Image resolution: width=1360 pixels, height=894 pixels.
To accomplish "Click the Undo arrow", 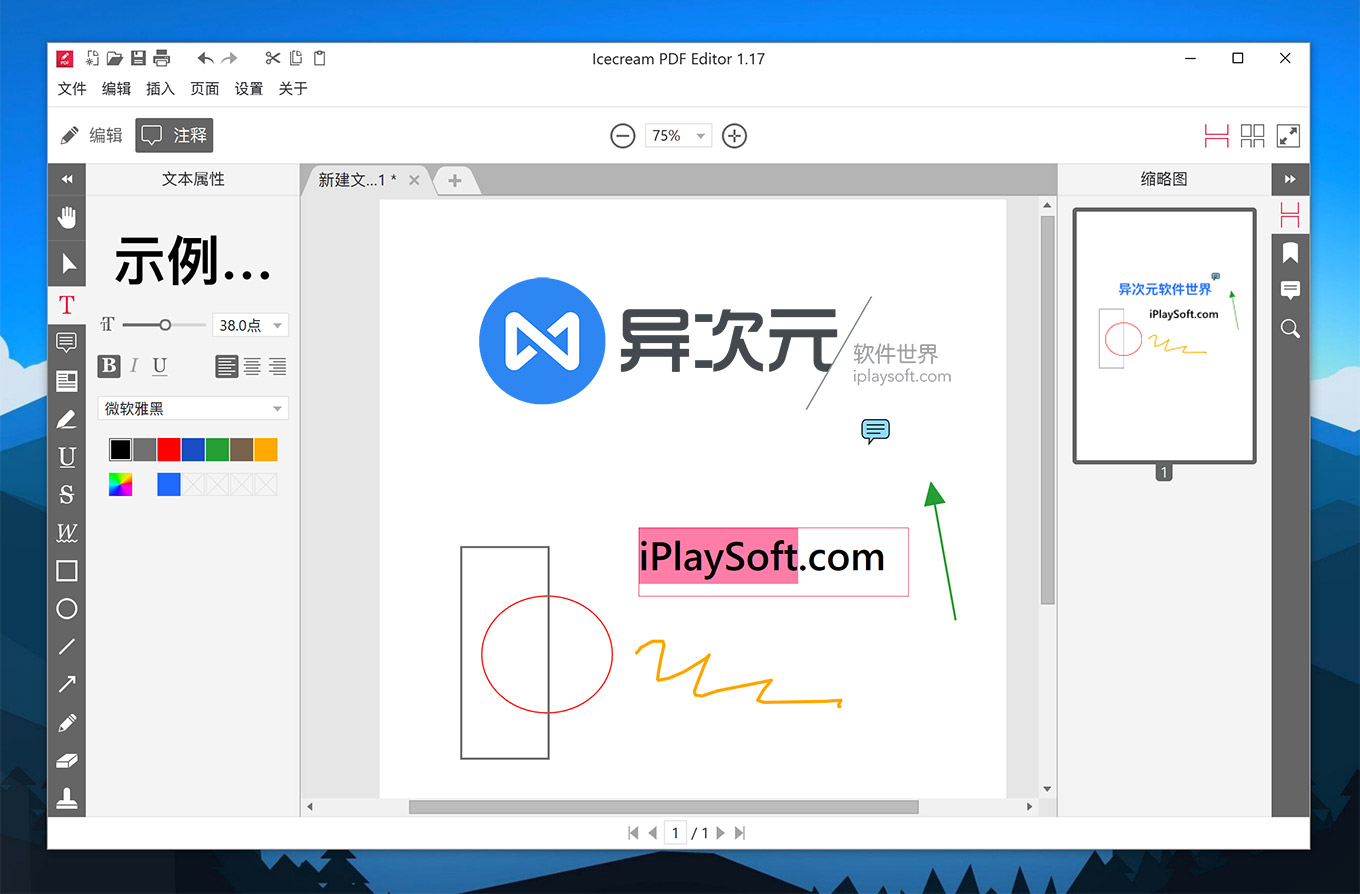I will coord(206,57).
